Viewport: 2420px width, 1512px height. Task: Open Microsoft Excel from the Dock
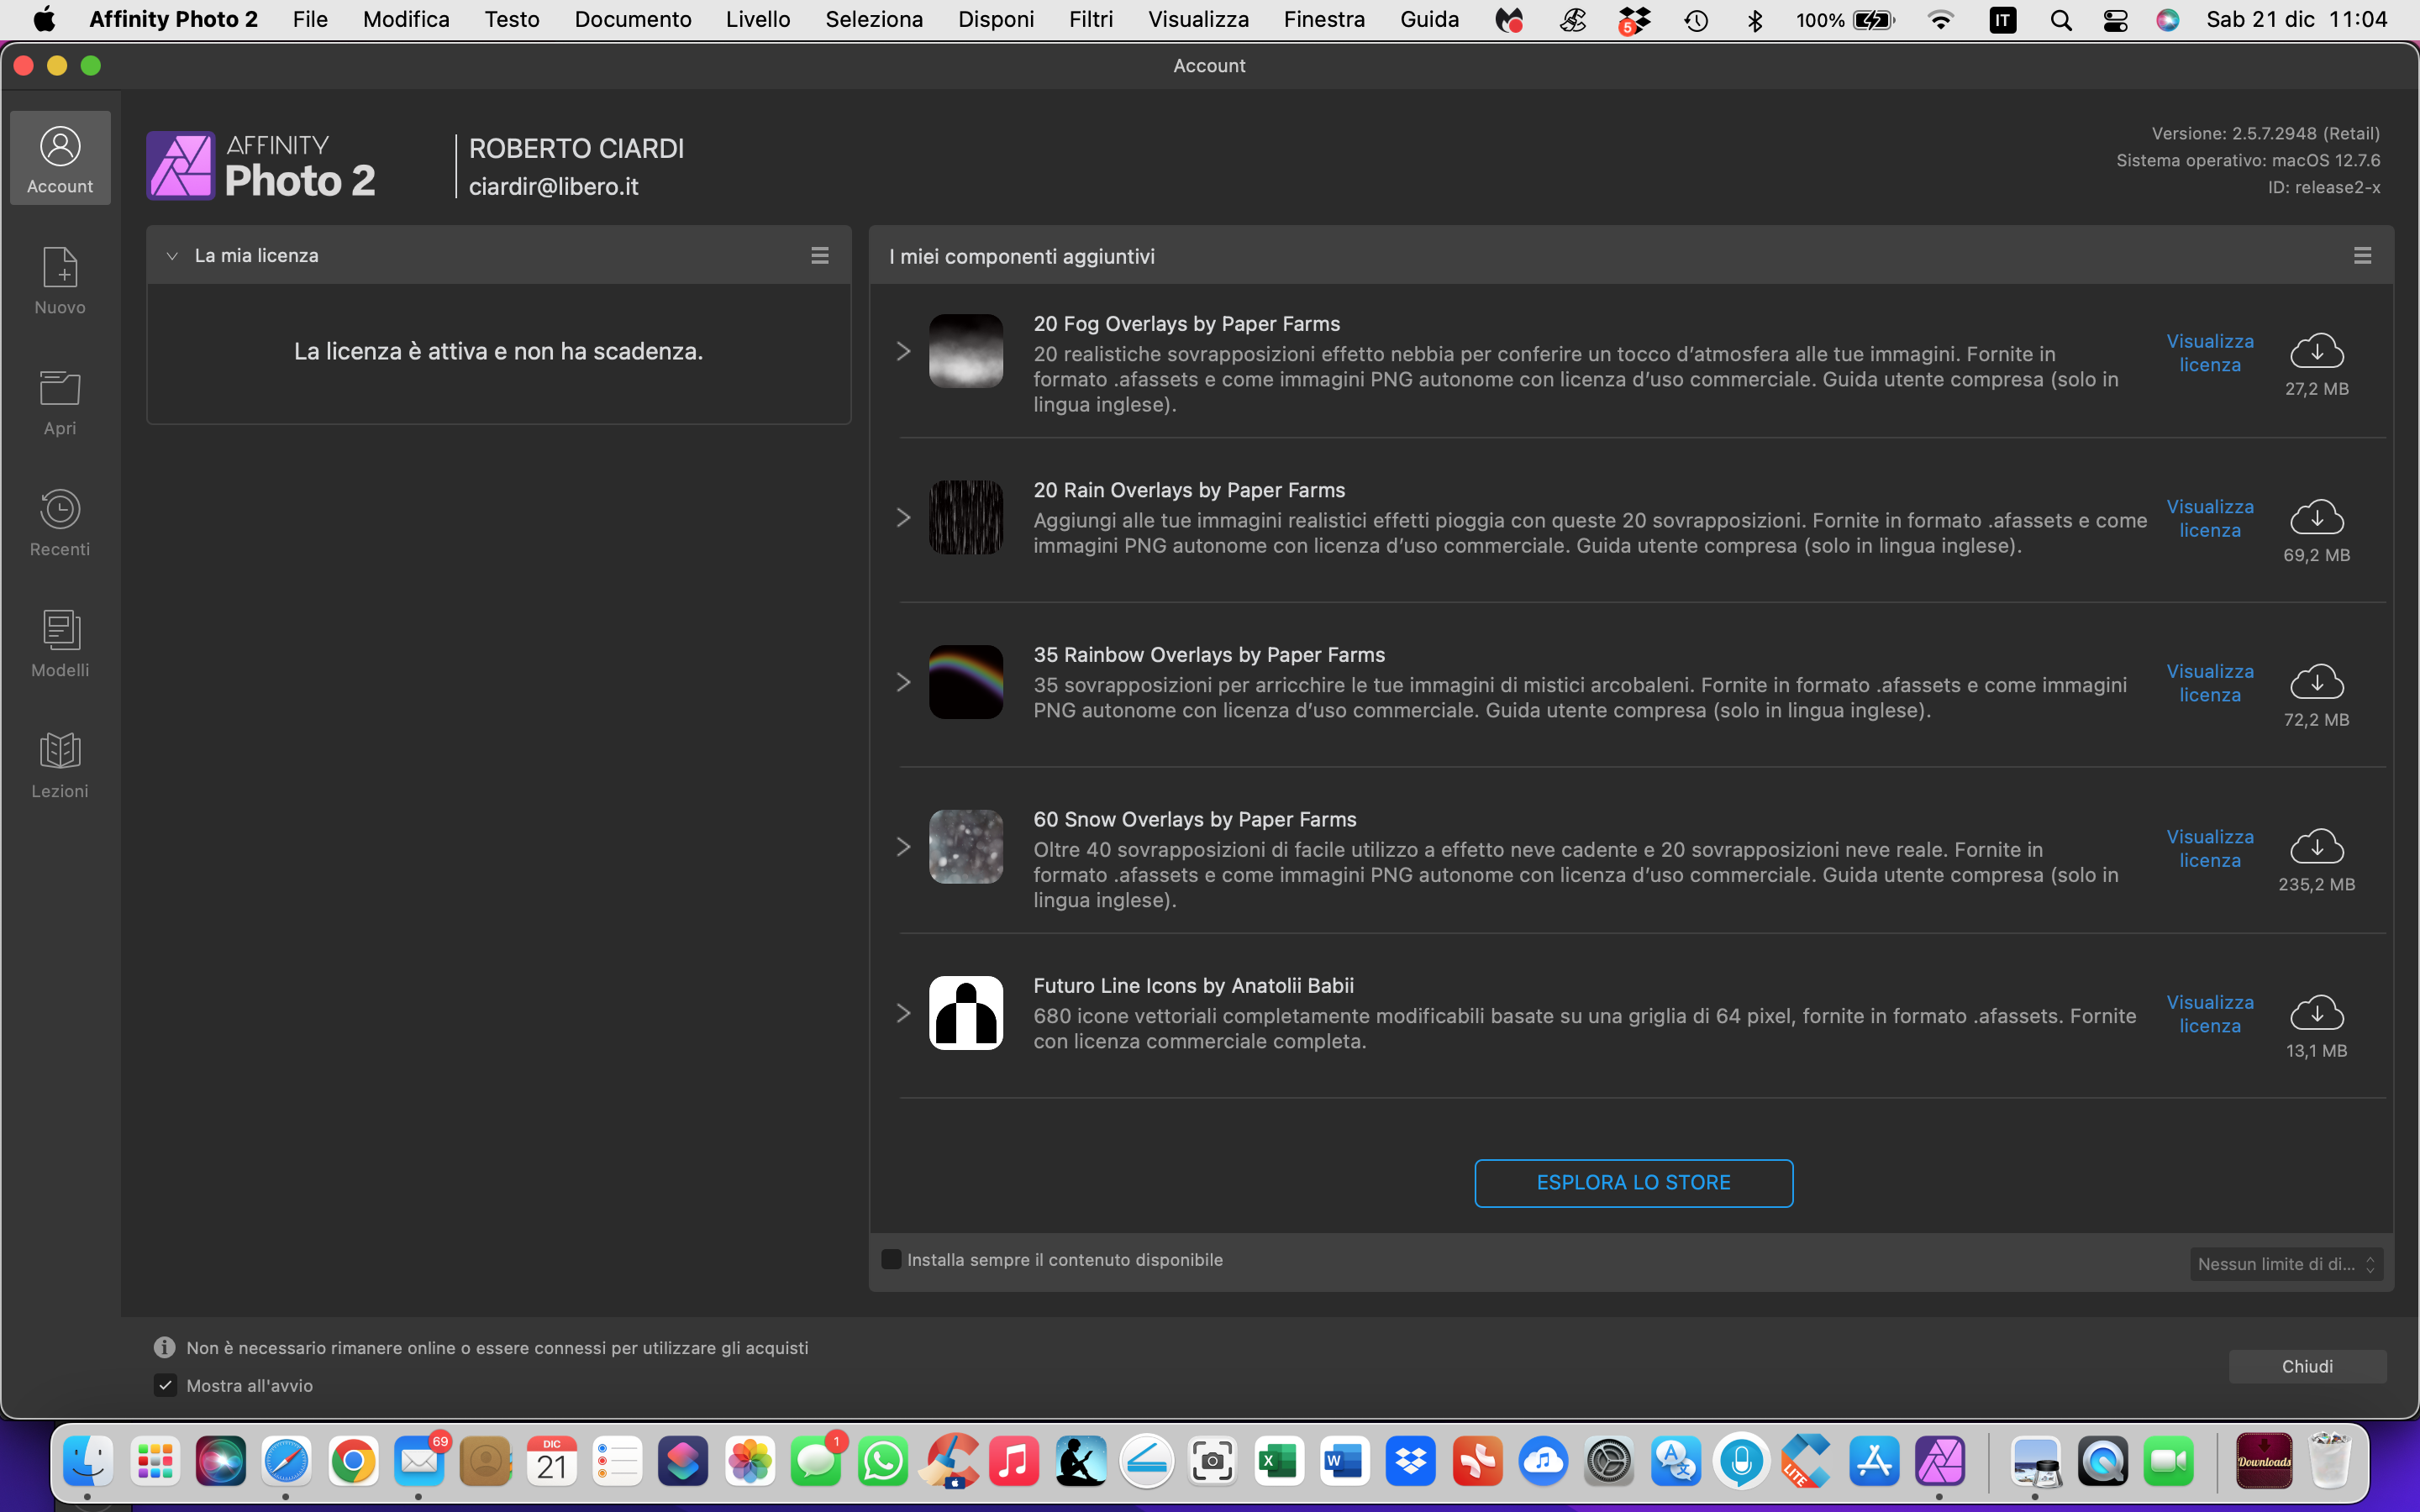point(1279,1462)
